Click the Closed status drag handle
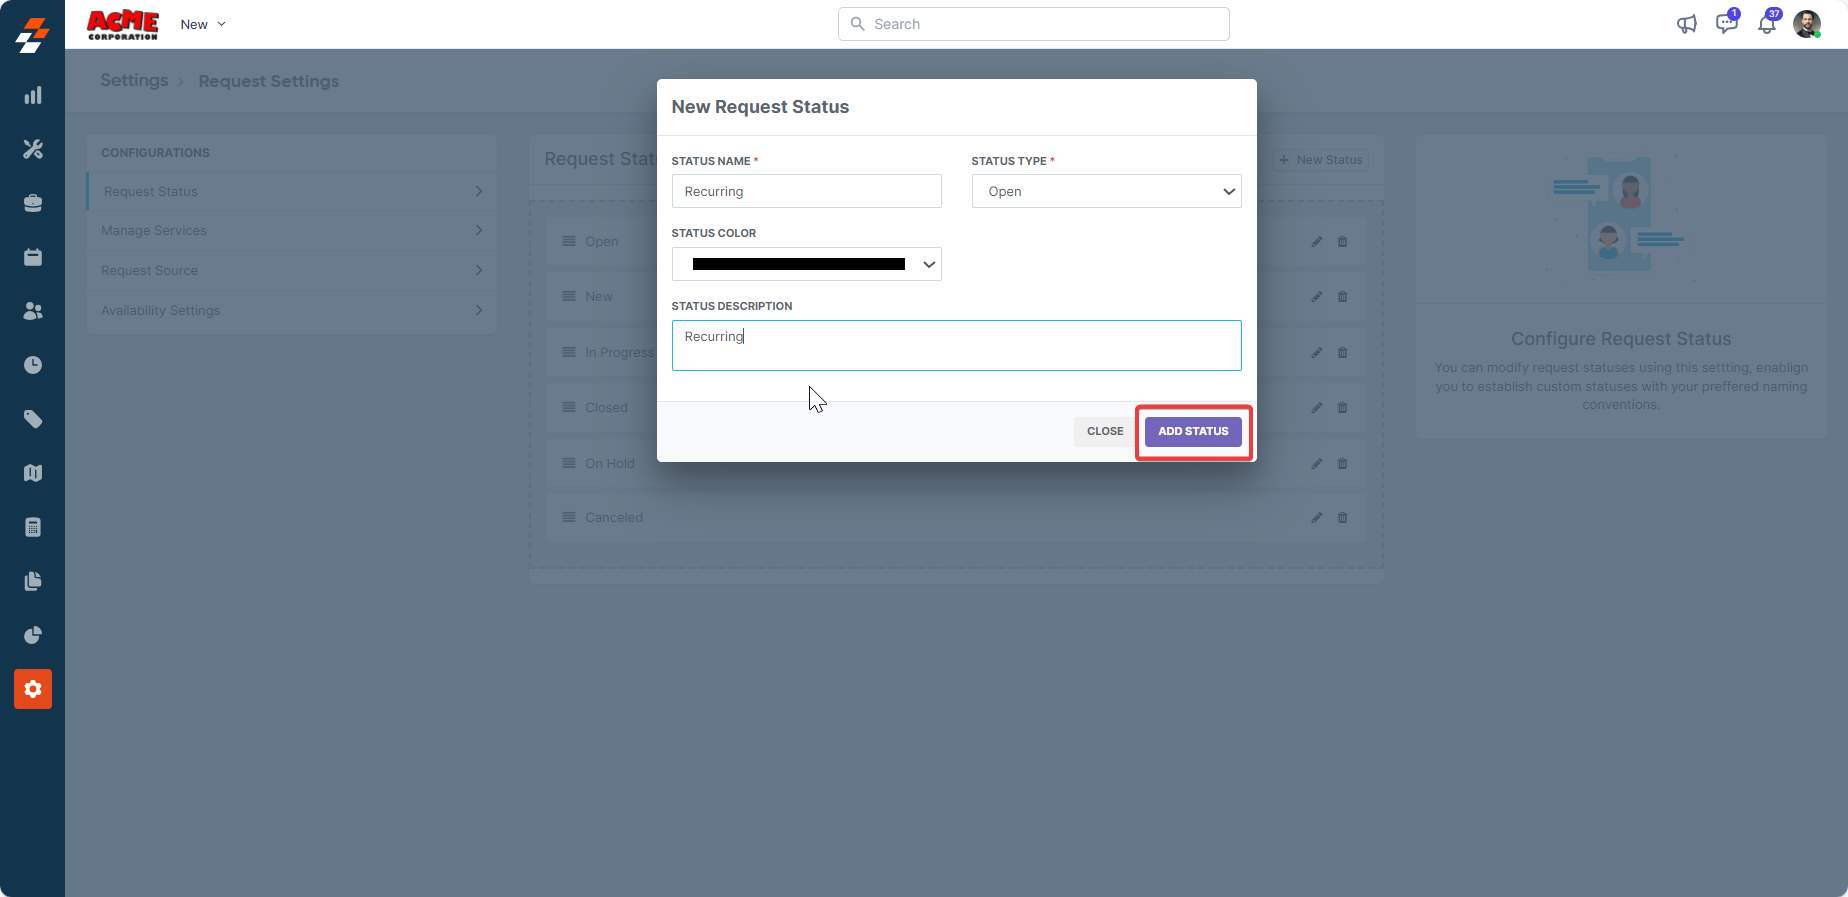The height and width of the screenshot is (897, 1848). click(x=569, y=407)
